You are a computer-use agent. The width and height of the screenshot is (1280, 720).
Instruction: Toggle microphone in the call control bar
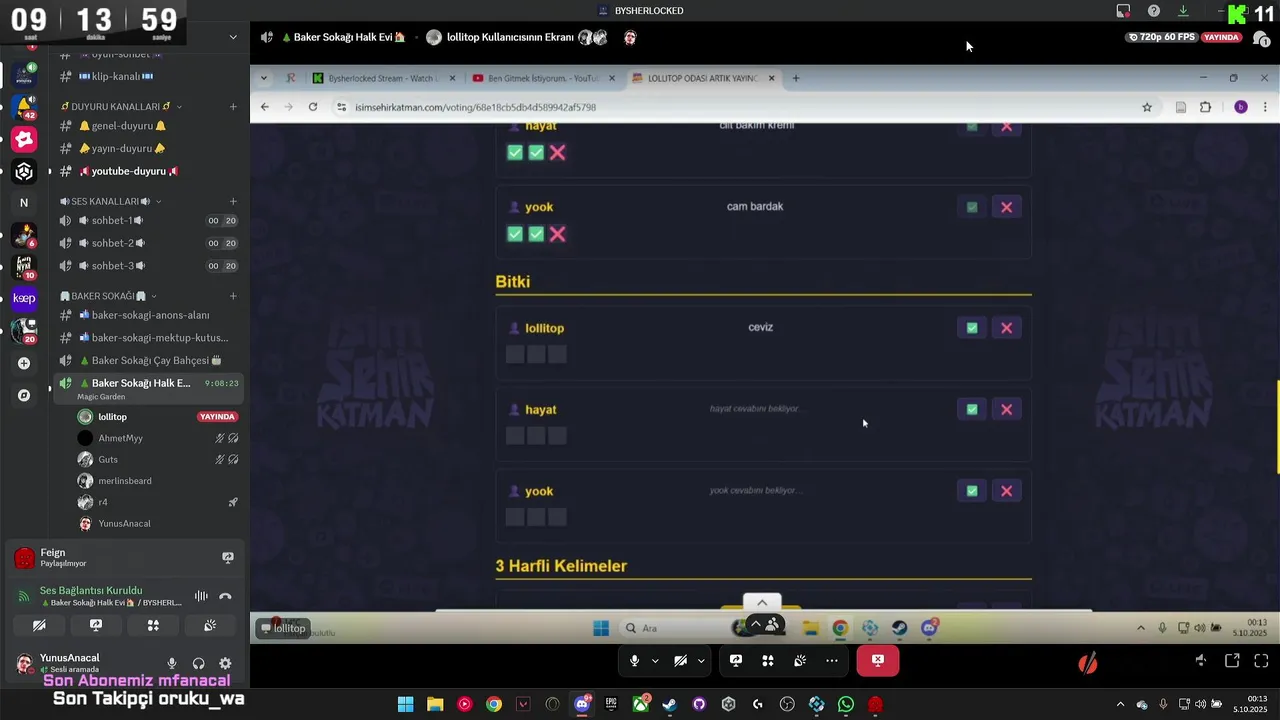pyautogui.click(x=634, y=660)
